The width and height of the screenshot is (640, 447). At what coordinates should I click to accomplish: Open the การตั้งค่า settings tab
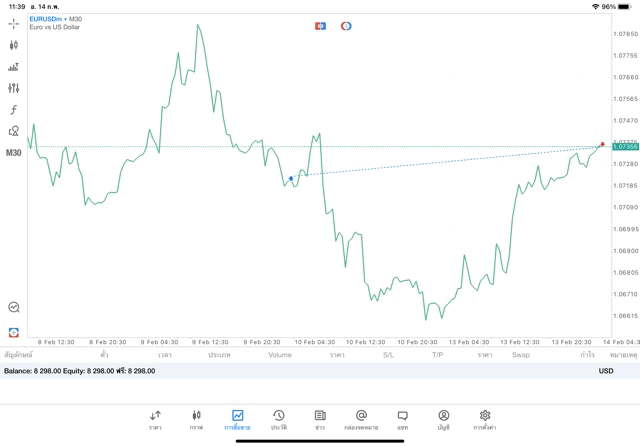click(x=485, y=419)
